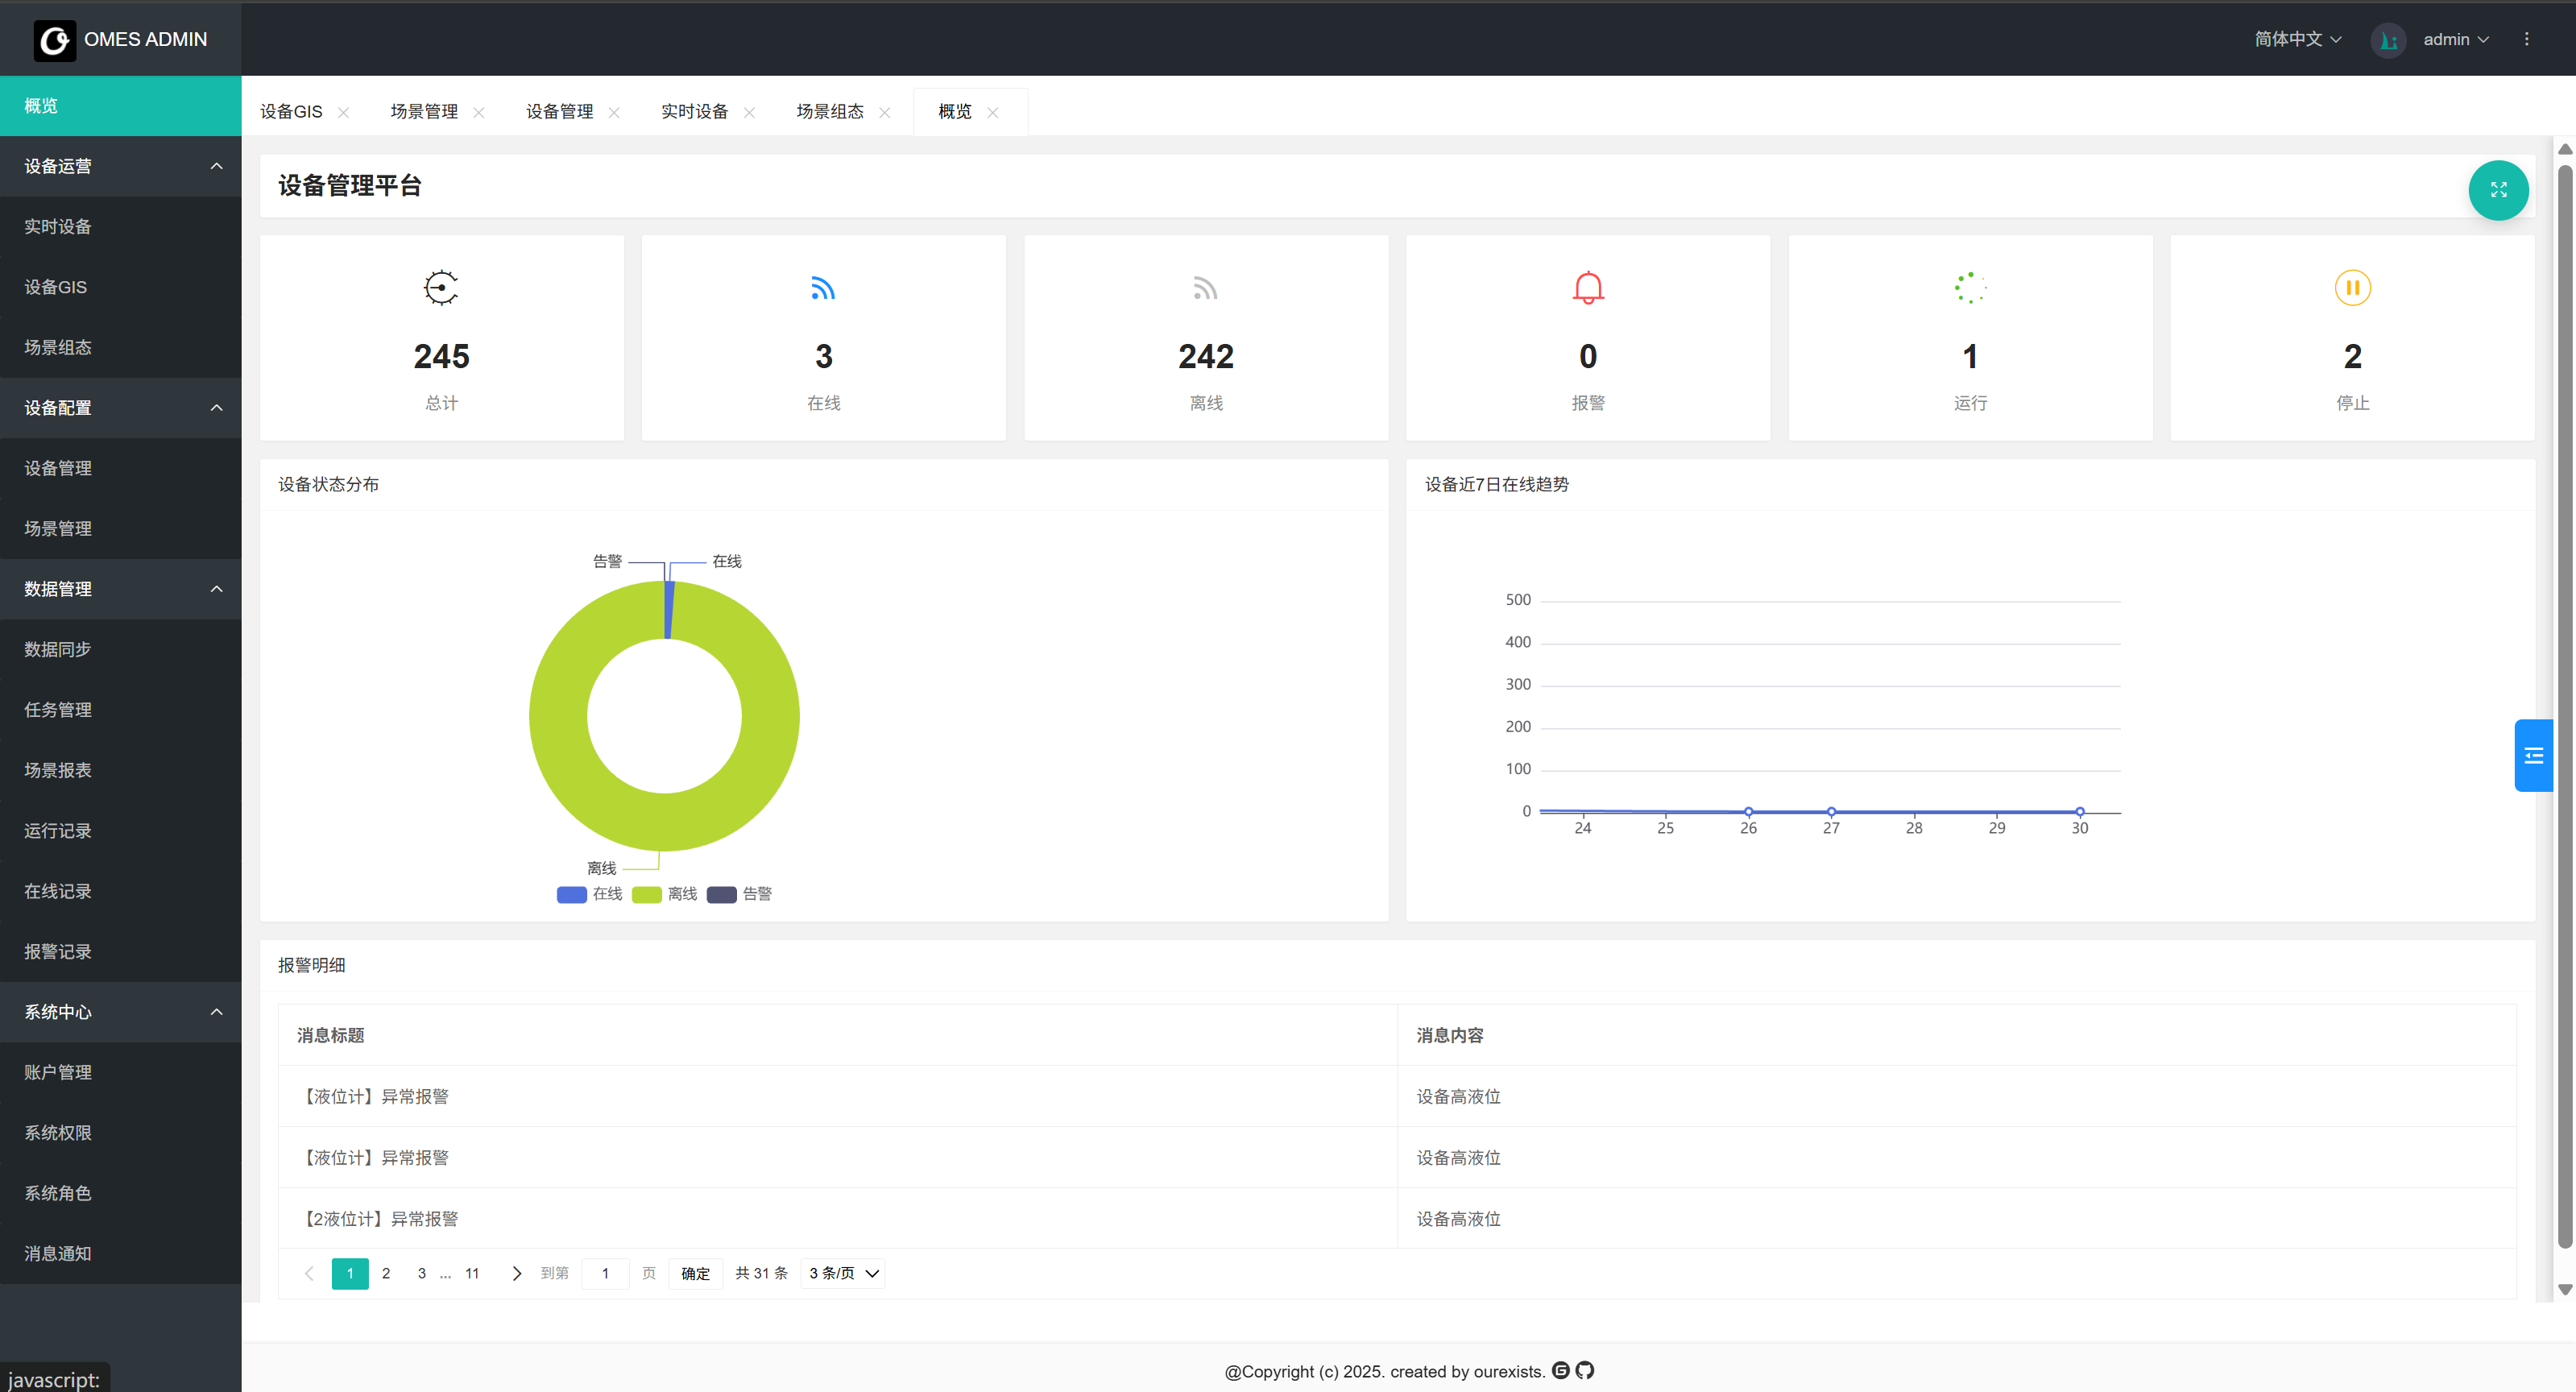Click the GitHub icon in footer
Screen dimensions: 2576x1392
tap(1584, 1370)
